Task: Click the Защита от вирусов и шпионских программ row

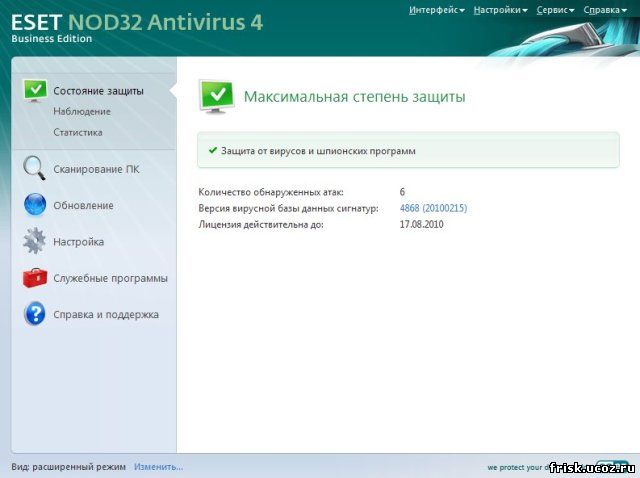Action: click(408, 150)
